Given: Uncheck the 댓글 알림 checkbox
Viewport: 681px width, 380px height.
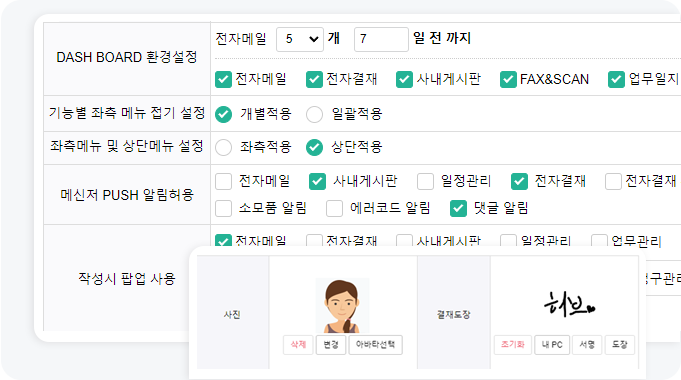Looking at the screenshot, I should (x=458, y=208).
